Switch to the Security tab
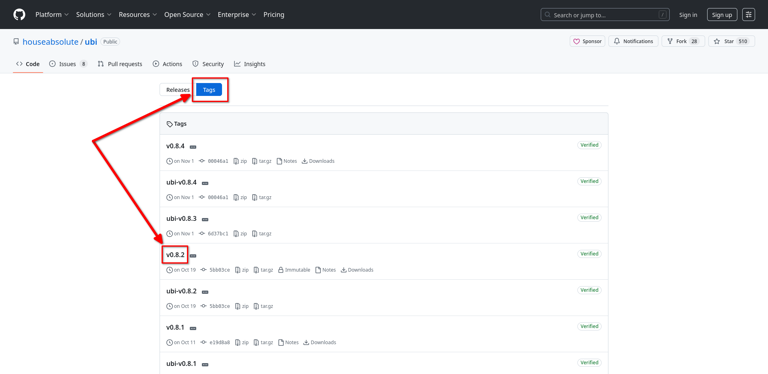Image resolution: width=768 pixels, height=374 pixels. pyautogui.click(x=208, y=64)
